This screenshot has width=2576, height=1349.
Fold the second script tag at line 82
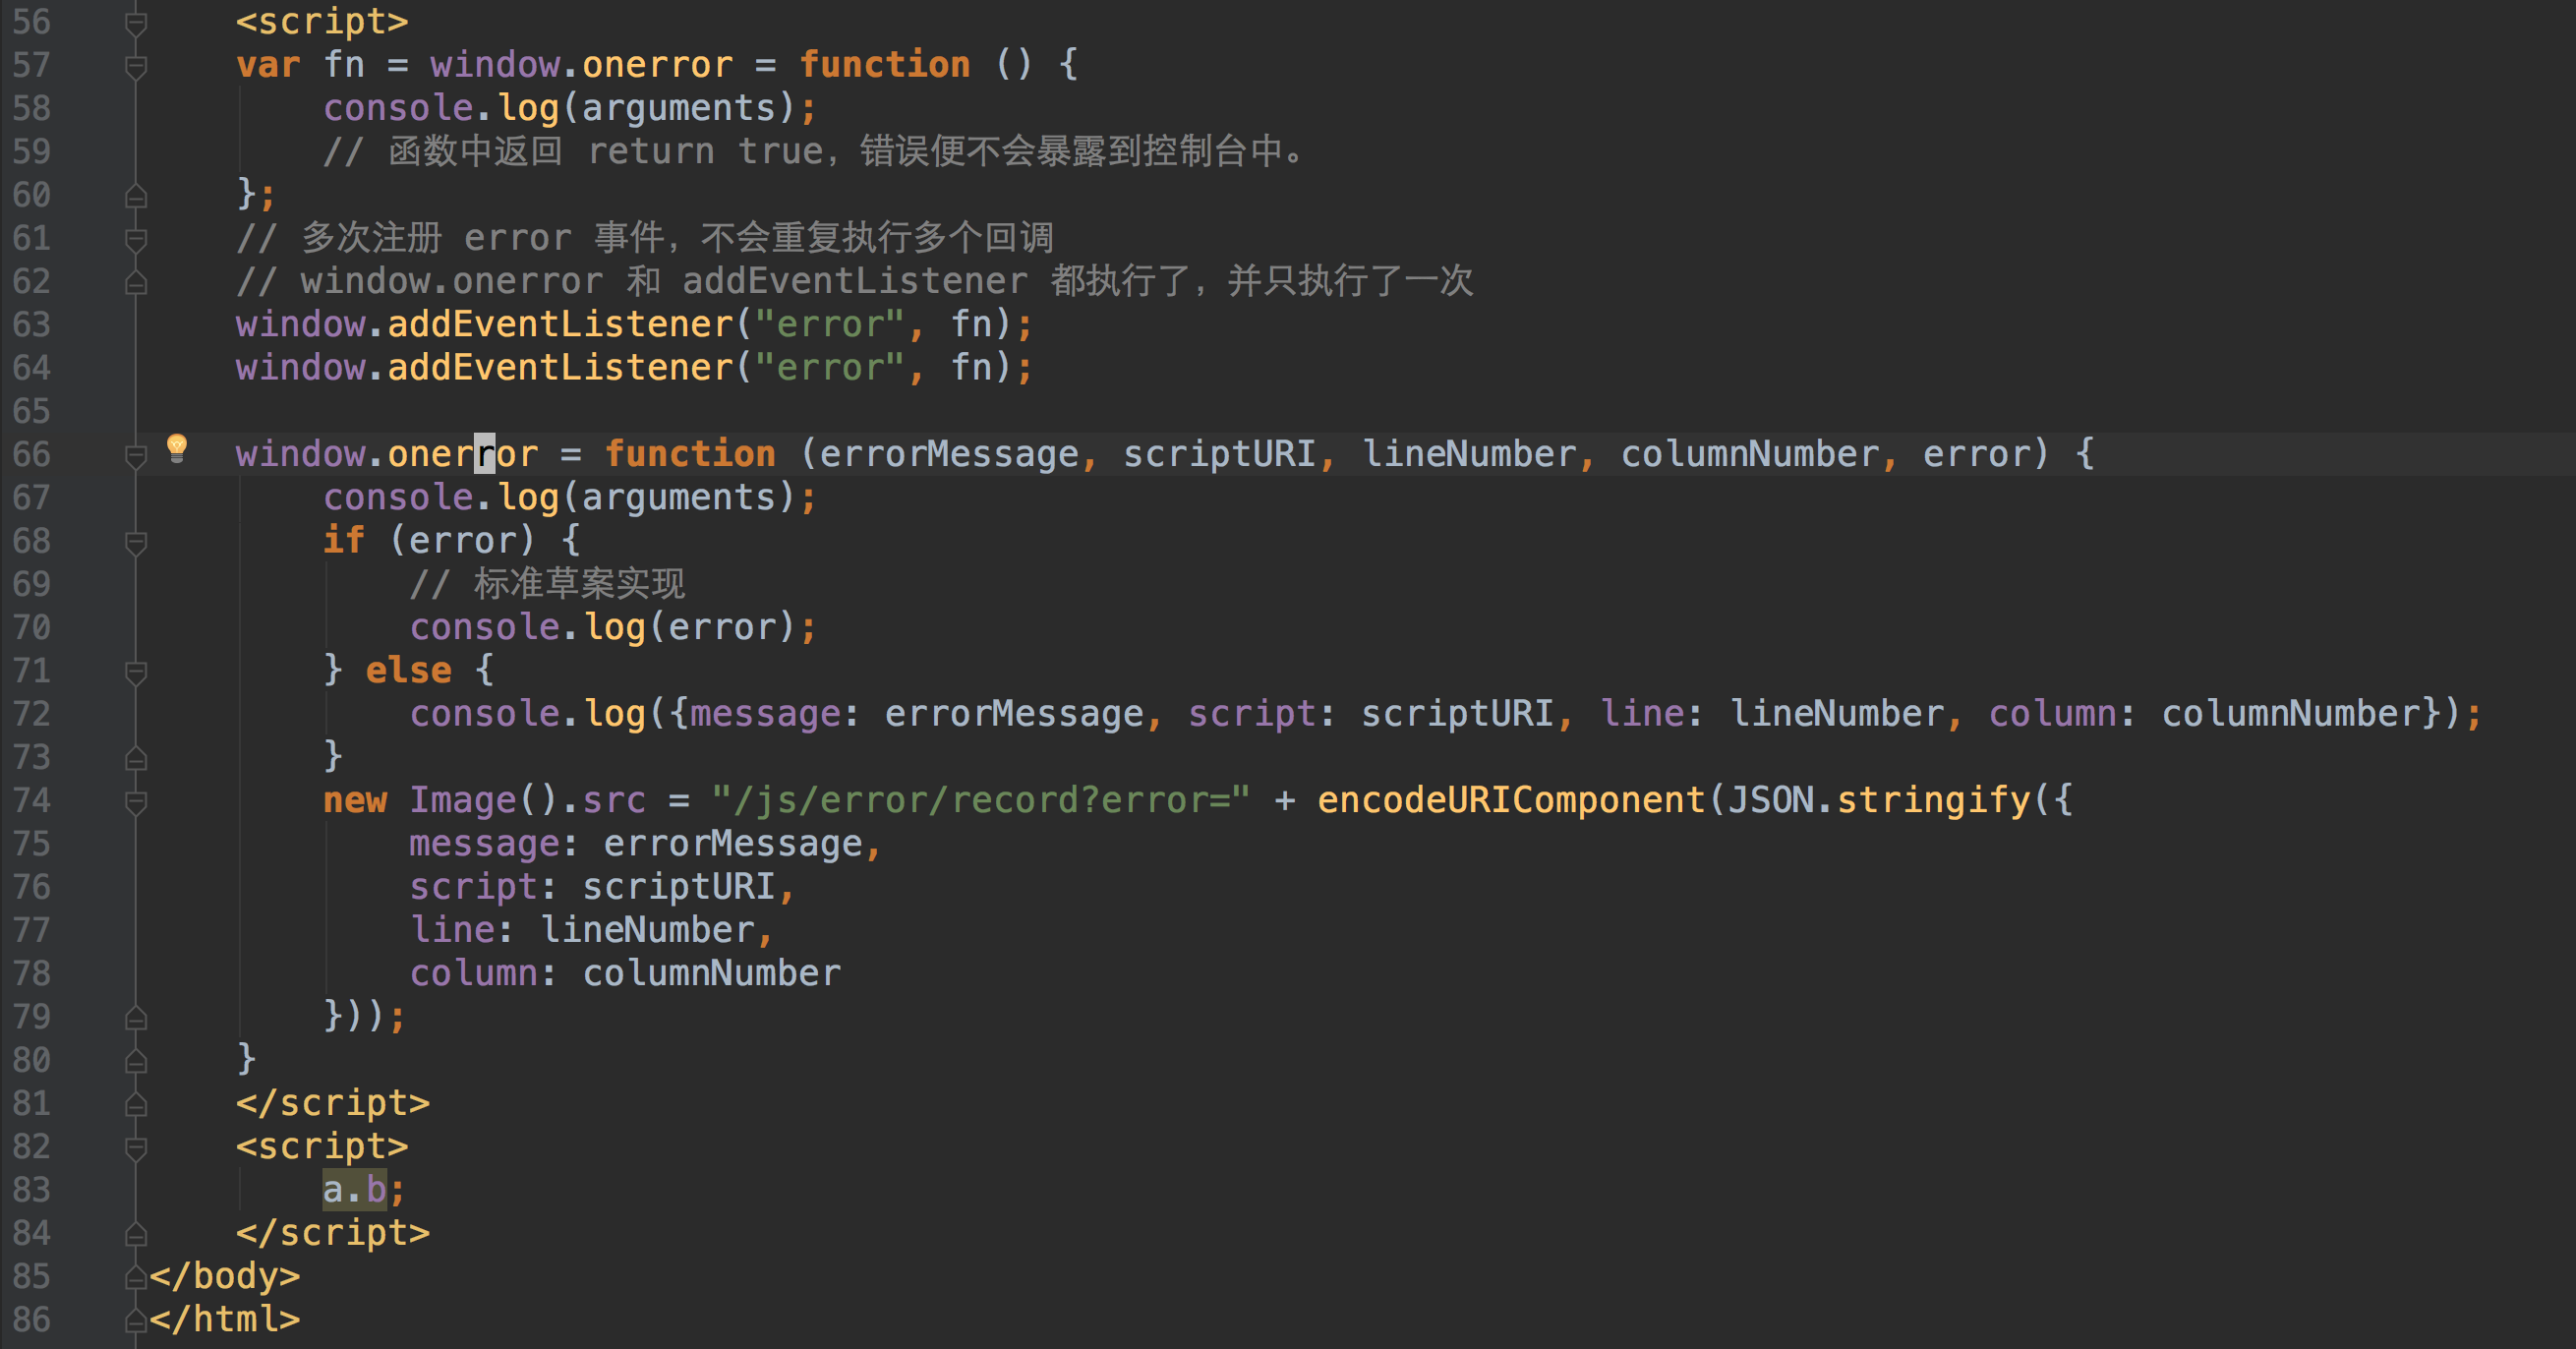tap(137, 1148)
